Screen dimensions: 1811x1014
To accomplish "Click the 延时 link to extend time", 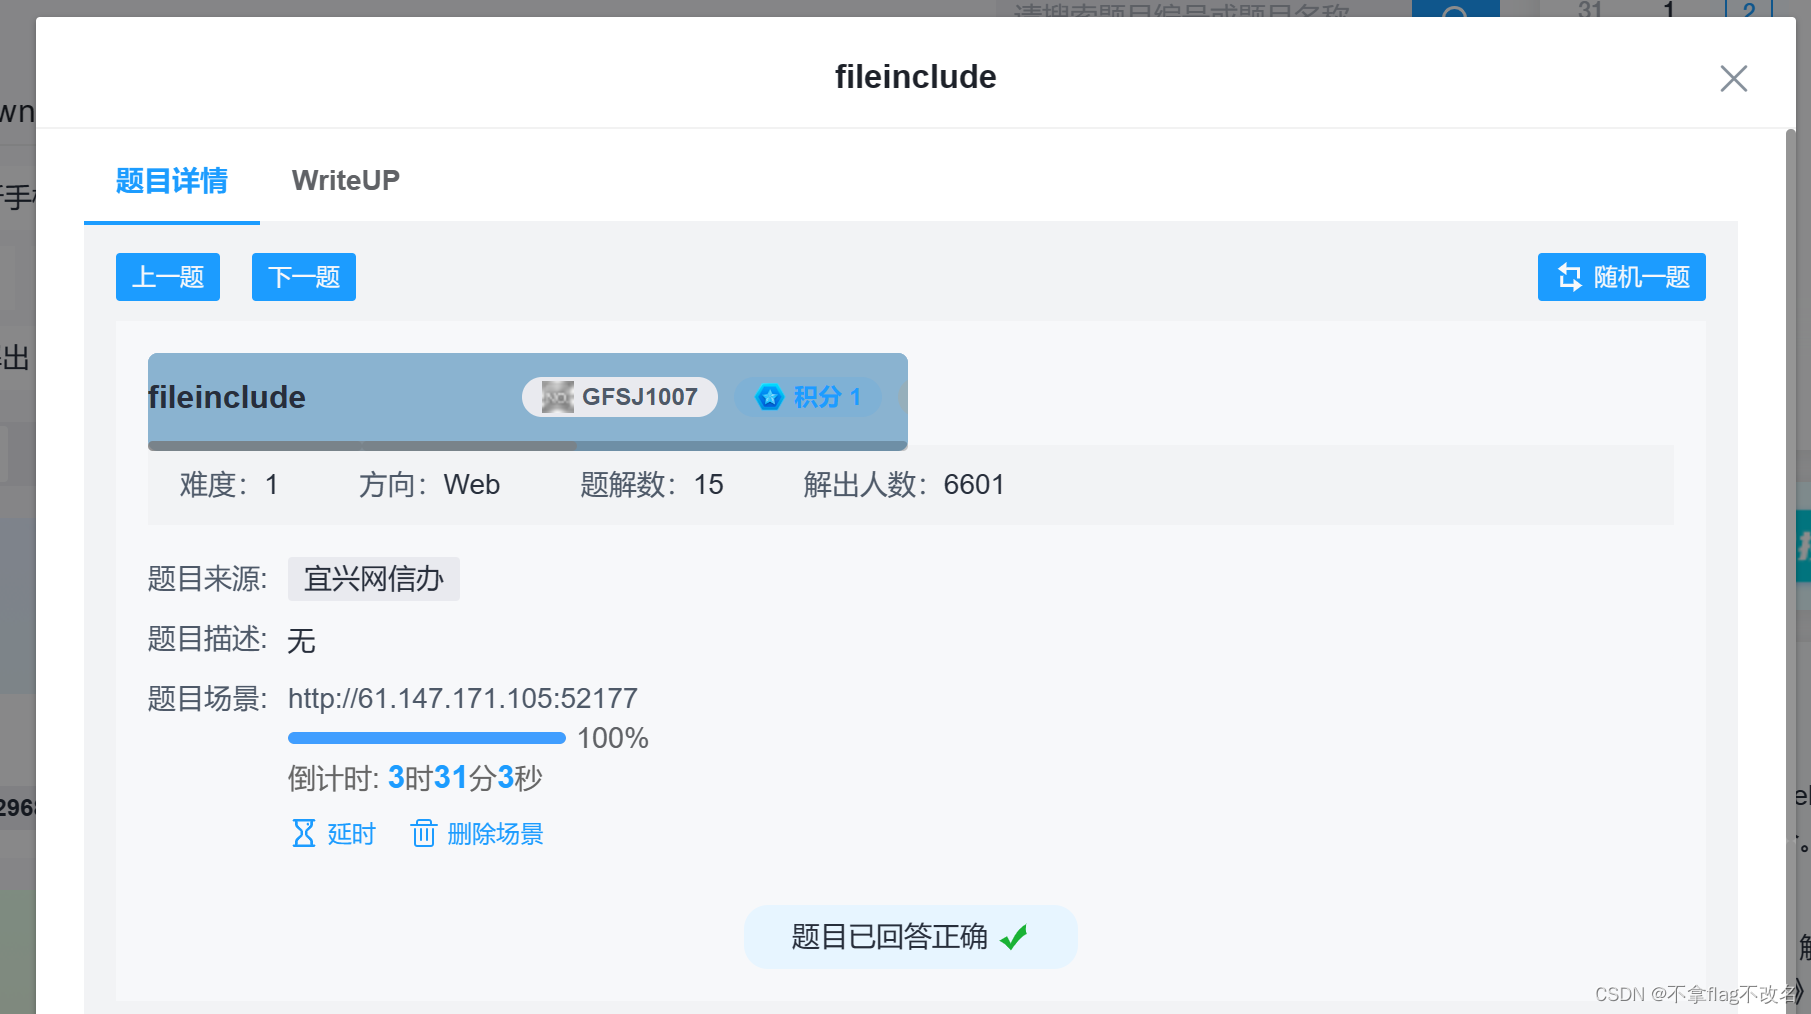I will [348, 833].
